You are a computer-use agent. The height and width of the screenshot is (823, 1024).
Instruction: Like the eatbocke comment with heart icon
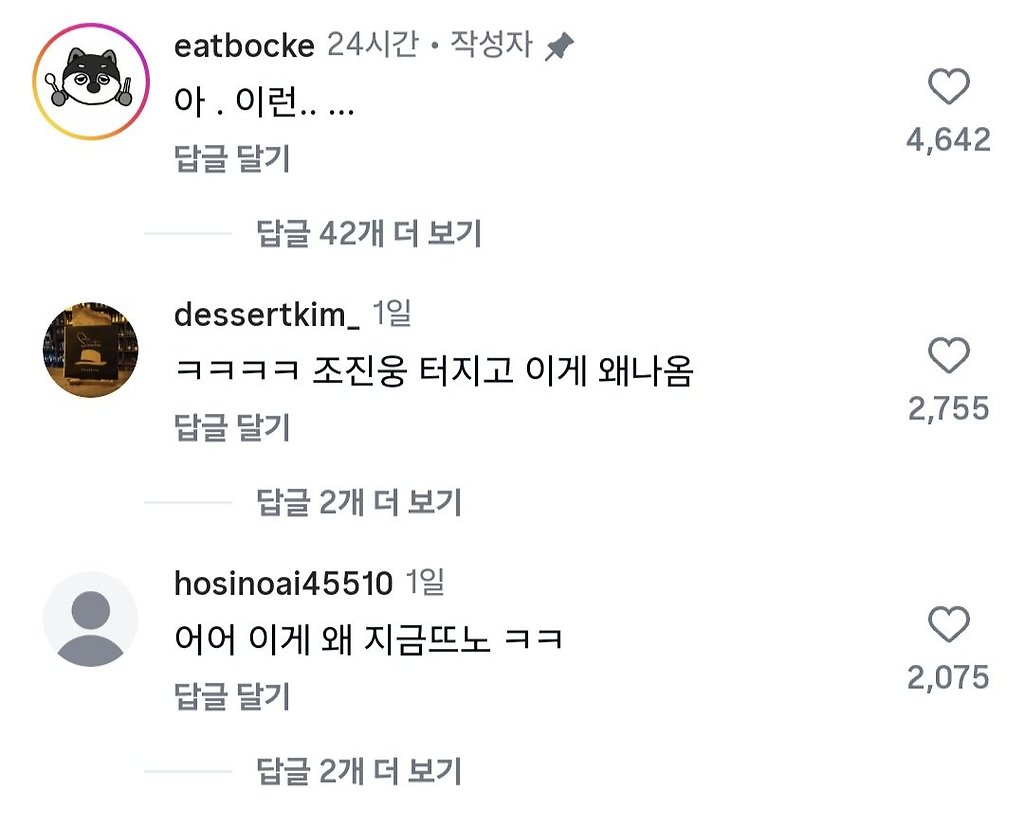coord(948,88)
